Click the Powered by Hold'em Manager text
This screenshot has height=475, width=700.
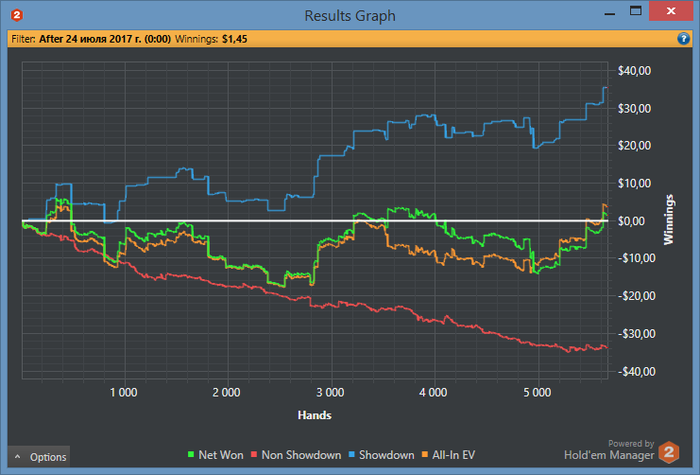point(609,450)
